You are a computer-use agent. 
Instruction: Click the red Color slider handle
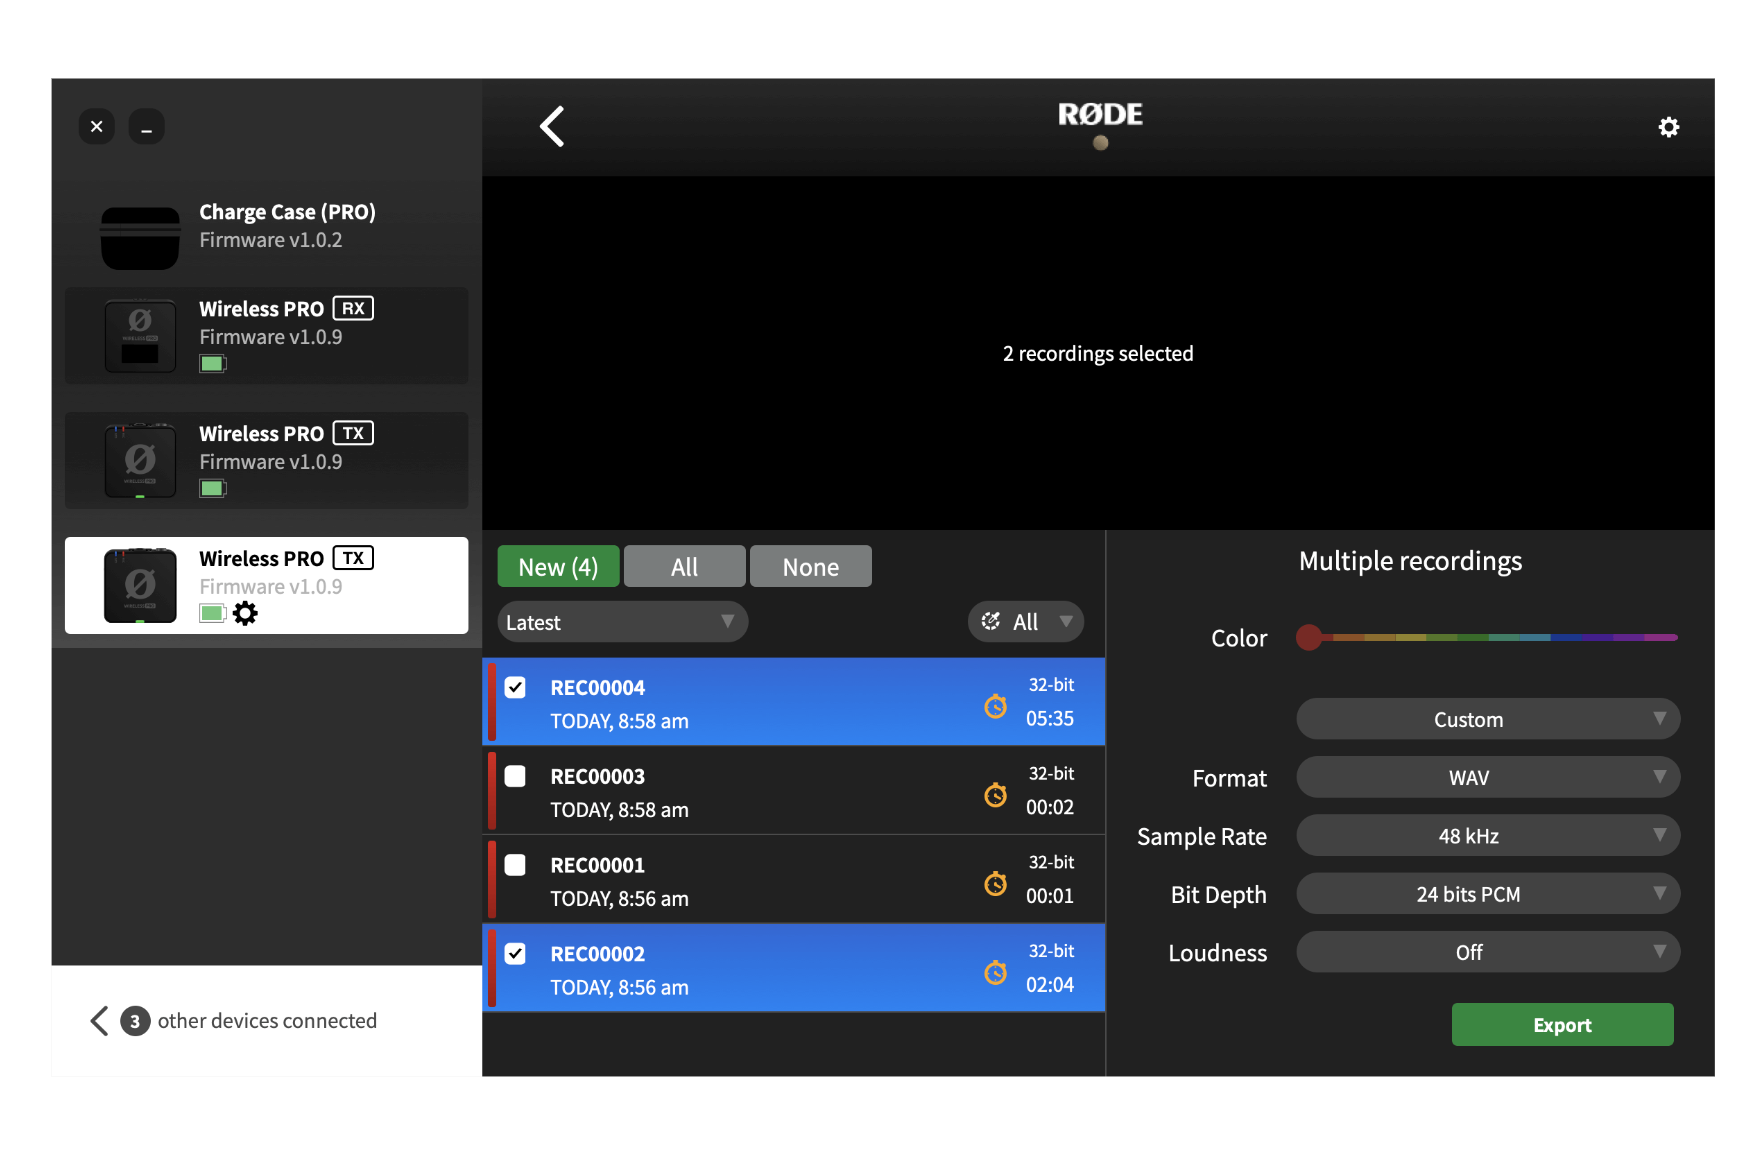click(x=1308, y=637)
